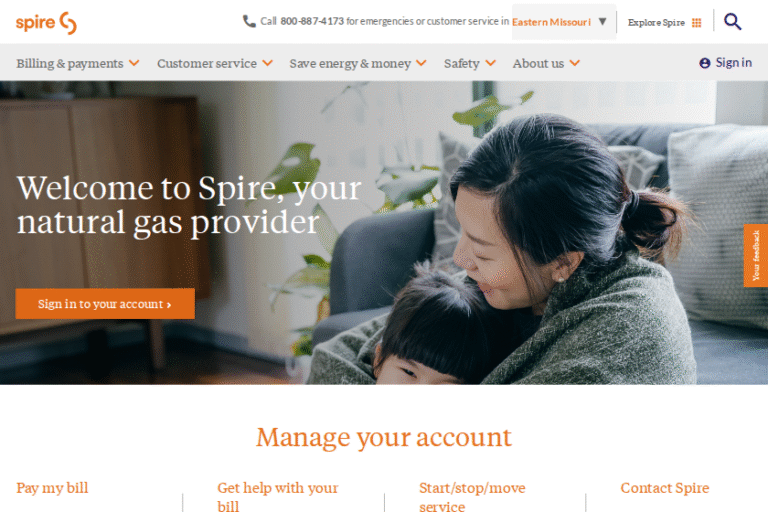Open the search magnifier icon
This screenshot has height=512, width=768.
point(732,22)
